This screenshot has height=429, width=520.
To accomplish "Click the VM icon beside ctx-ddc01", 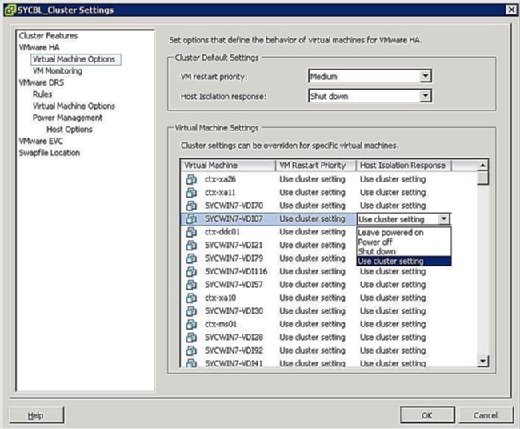I will point(191,232).
